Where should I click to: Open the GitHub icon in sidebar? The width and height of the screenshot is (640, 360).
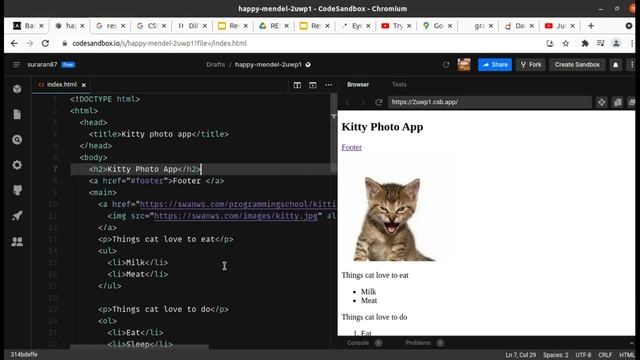(x=17, y=190)
